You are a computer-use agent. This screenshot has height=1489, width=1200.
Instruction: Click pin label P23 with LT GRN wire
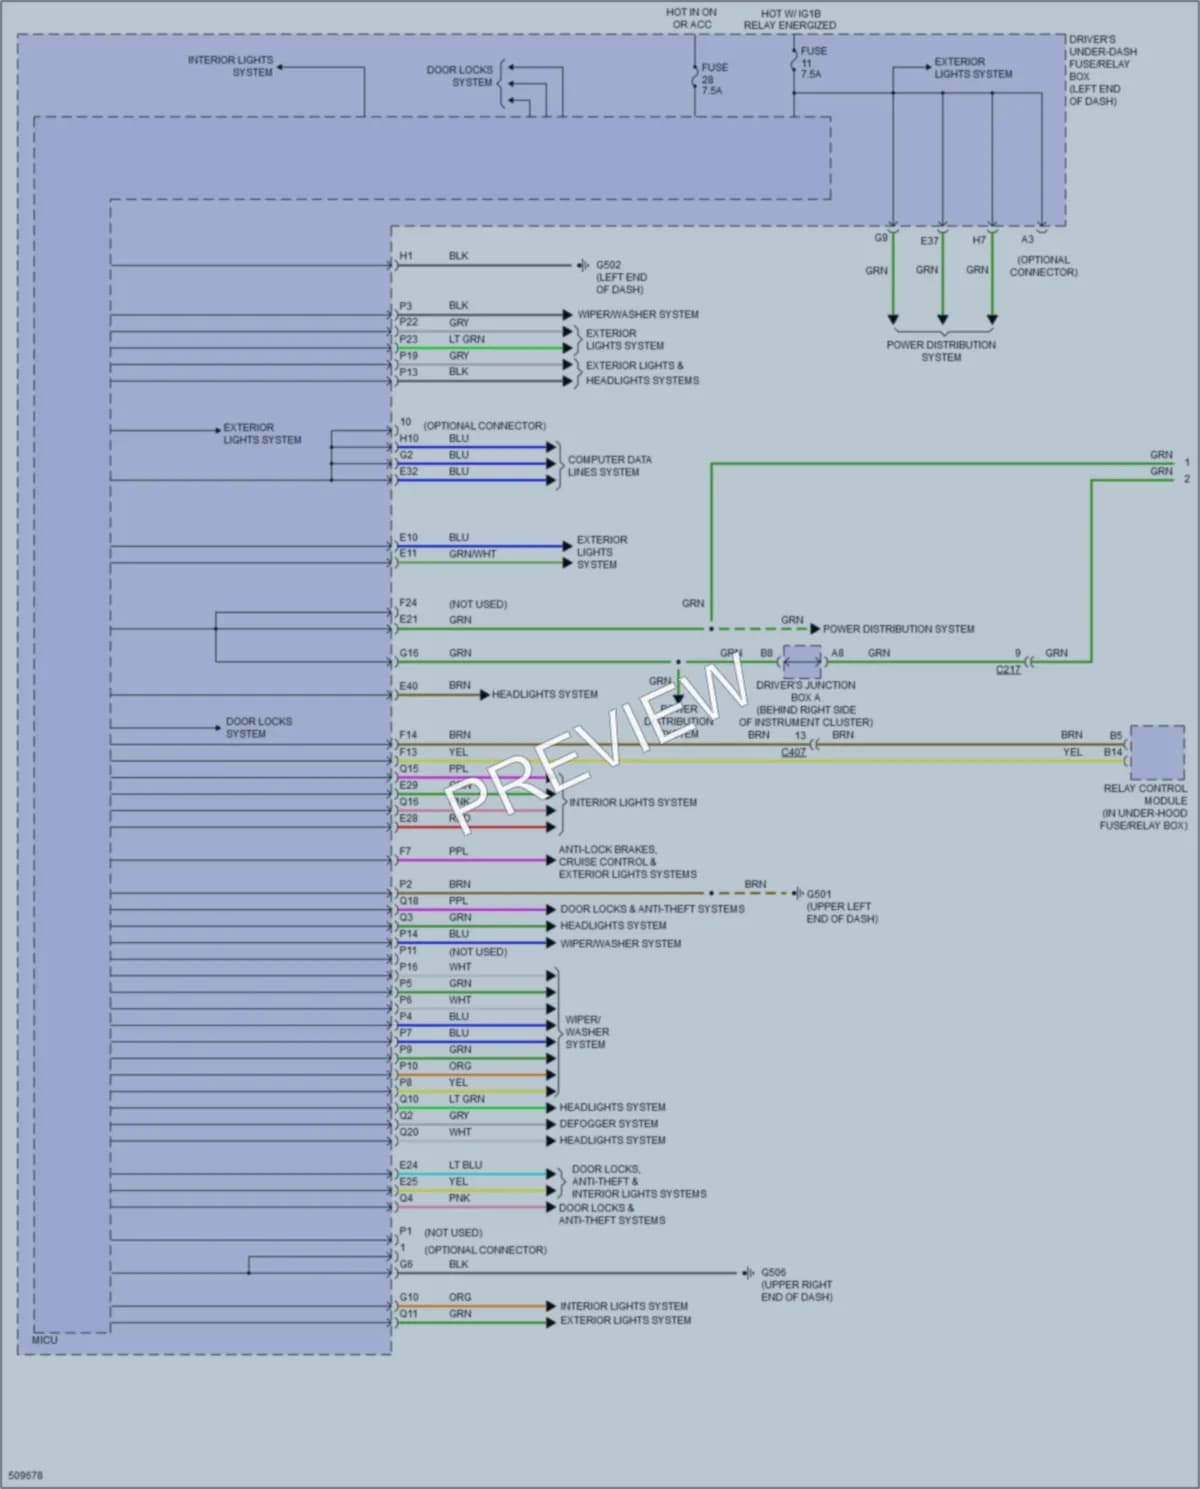(x=408, y=339)
